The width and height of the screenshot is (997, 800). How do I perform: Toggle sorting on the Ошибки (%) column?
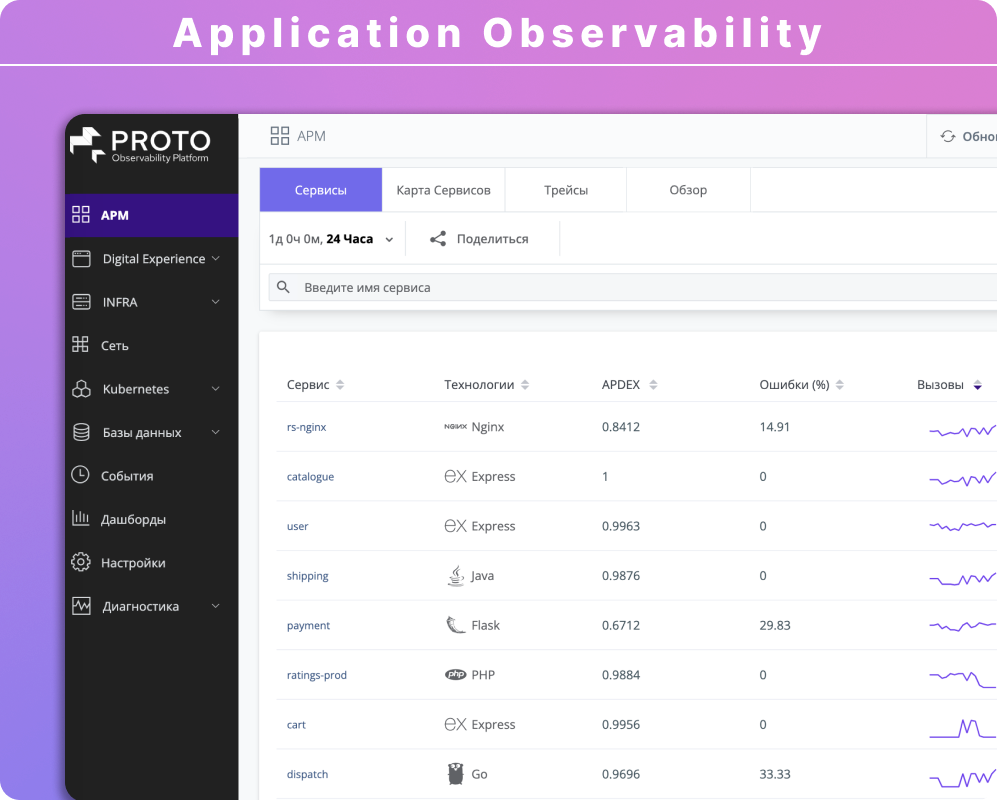839,384
